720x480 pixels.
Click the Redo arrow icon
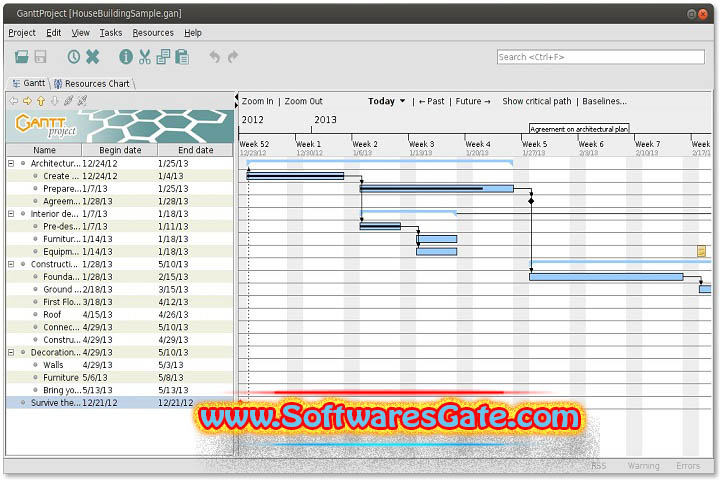point(233,57)
